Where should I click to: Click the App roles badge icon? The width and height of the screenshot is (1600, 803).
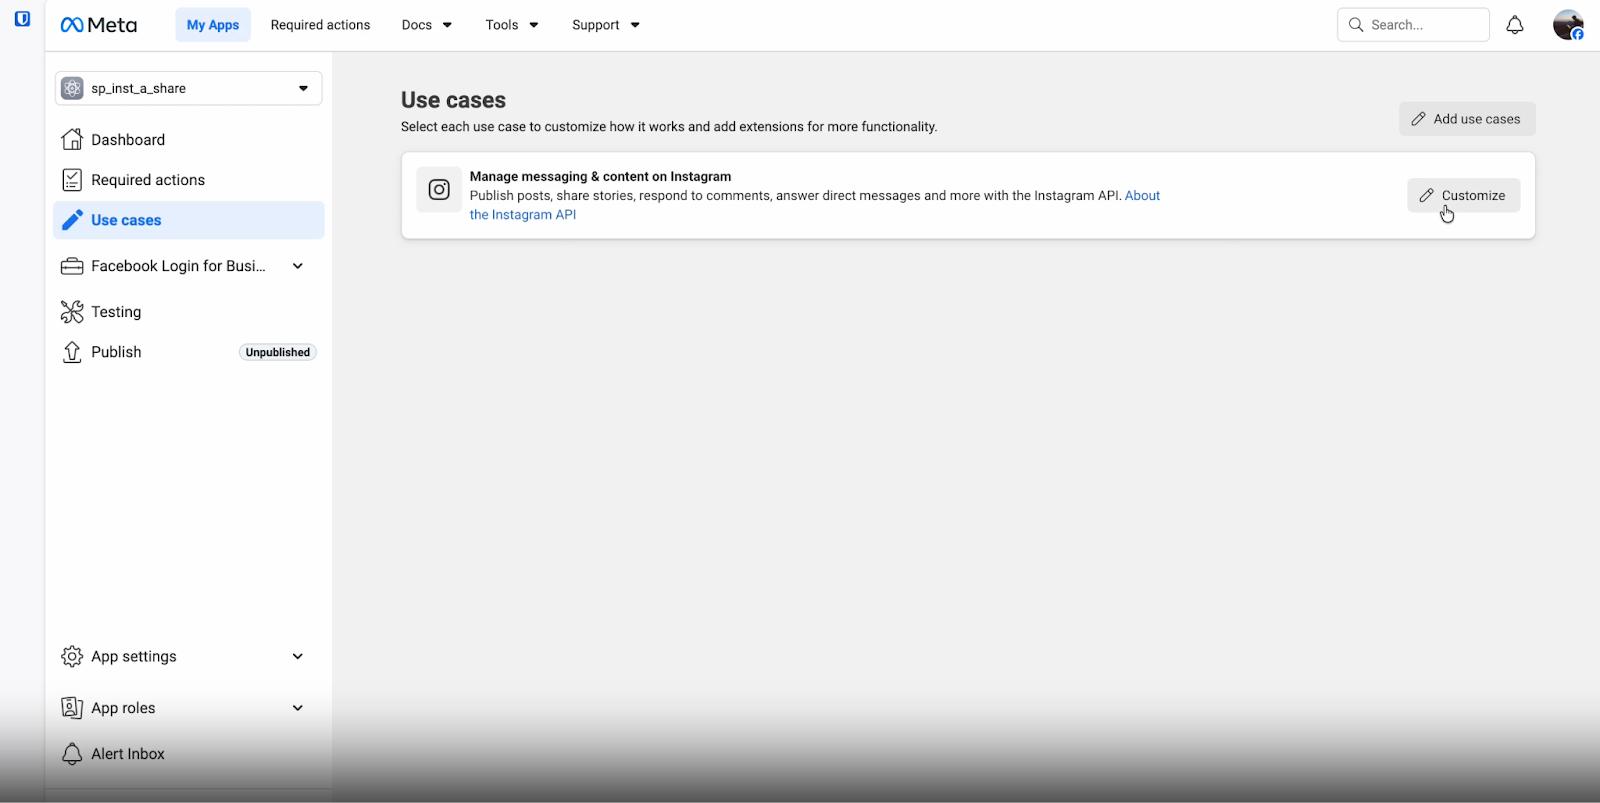[x=72, y=708]
